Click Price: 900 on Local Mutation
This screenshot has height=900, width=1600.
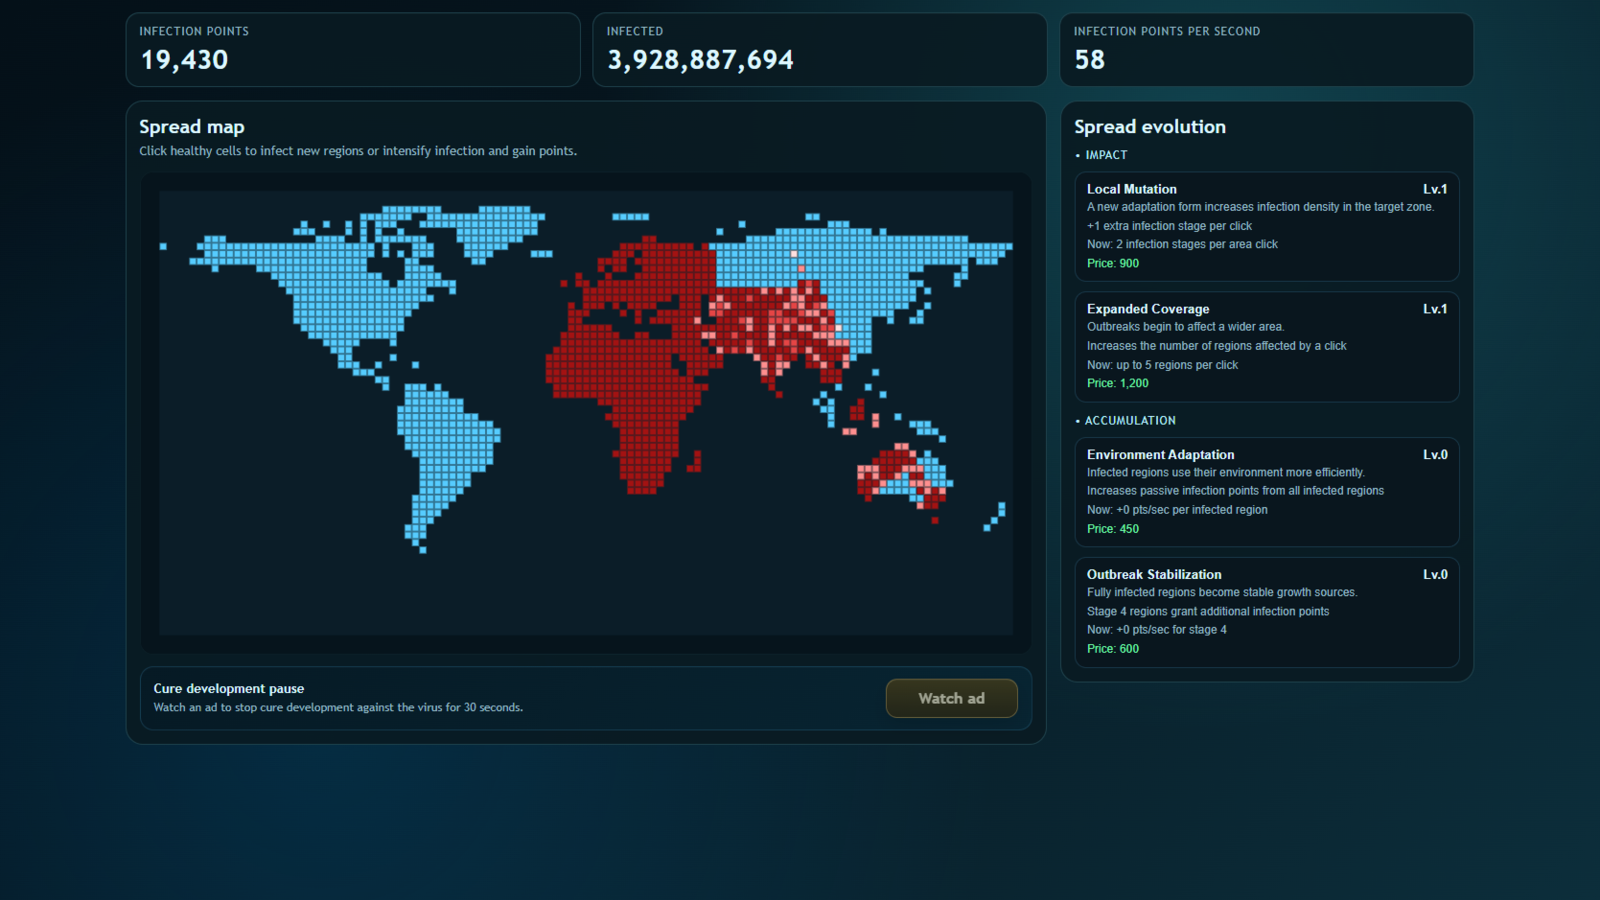coord(1113,263)
